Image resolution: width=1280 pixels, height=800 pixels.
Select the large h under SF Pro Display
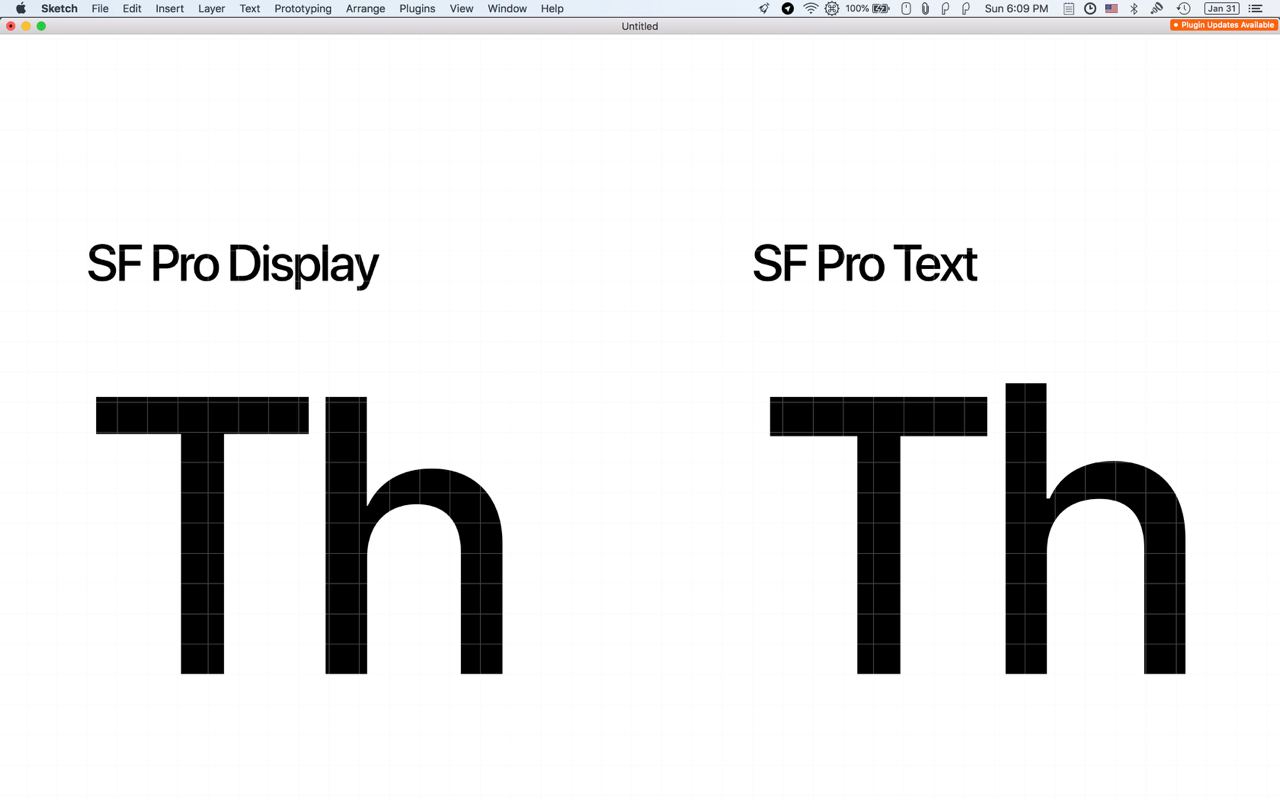click(414, 535)
